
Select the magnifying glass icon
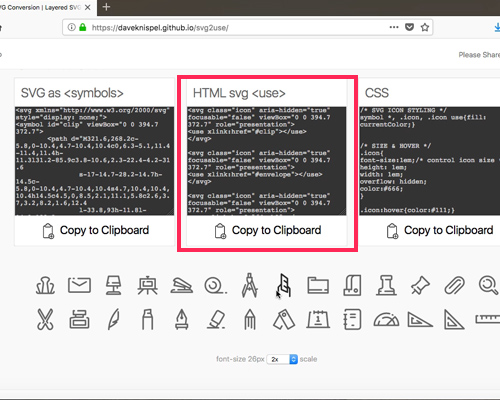pyautogui.click(x=488, y=286)
